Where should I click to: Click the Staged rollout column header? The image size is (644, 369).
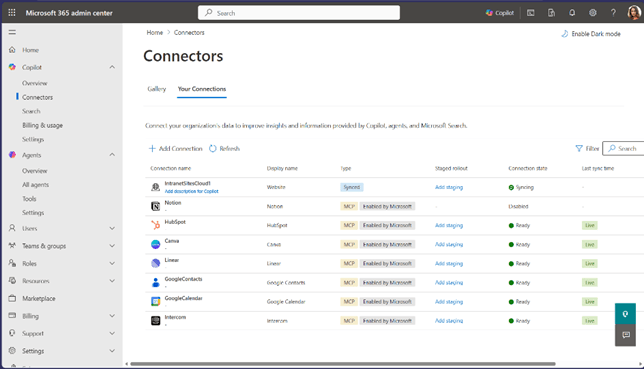point(451,168)
